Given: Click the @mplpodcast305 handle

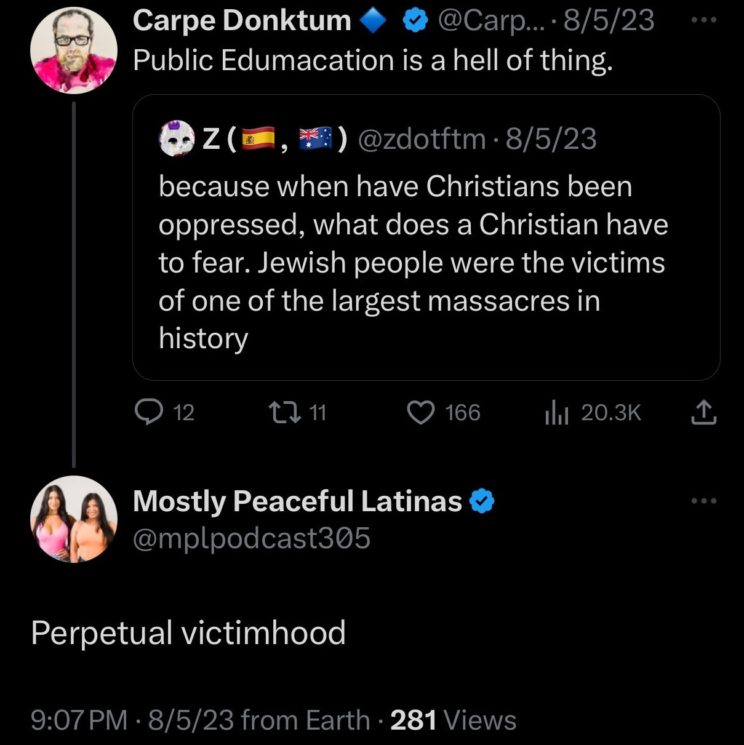Looking at the screenshot, I should point(252,538).
